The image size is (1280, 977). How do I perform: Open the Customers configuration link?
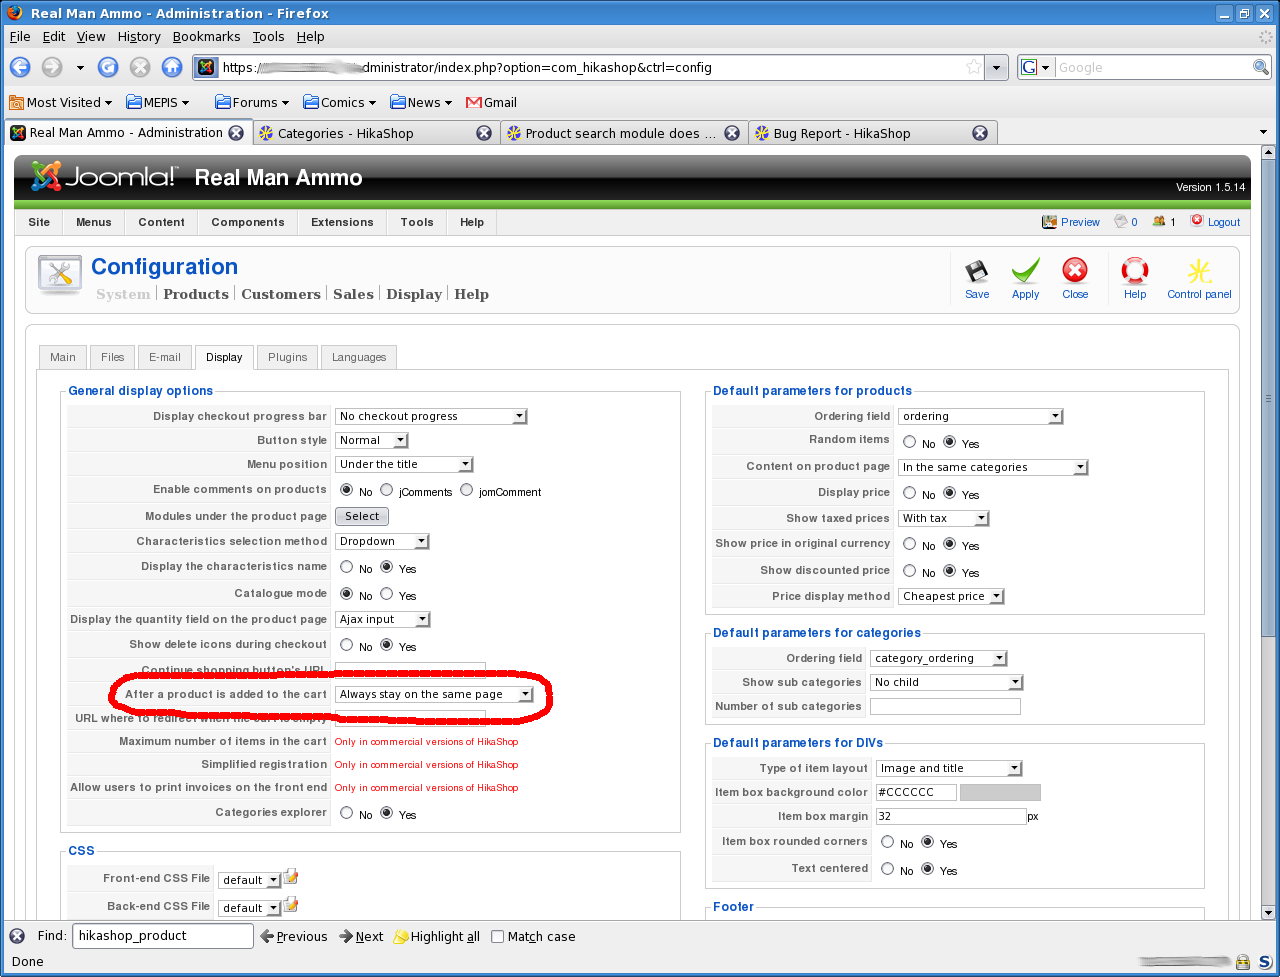281,294
